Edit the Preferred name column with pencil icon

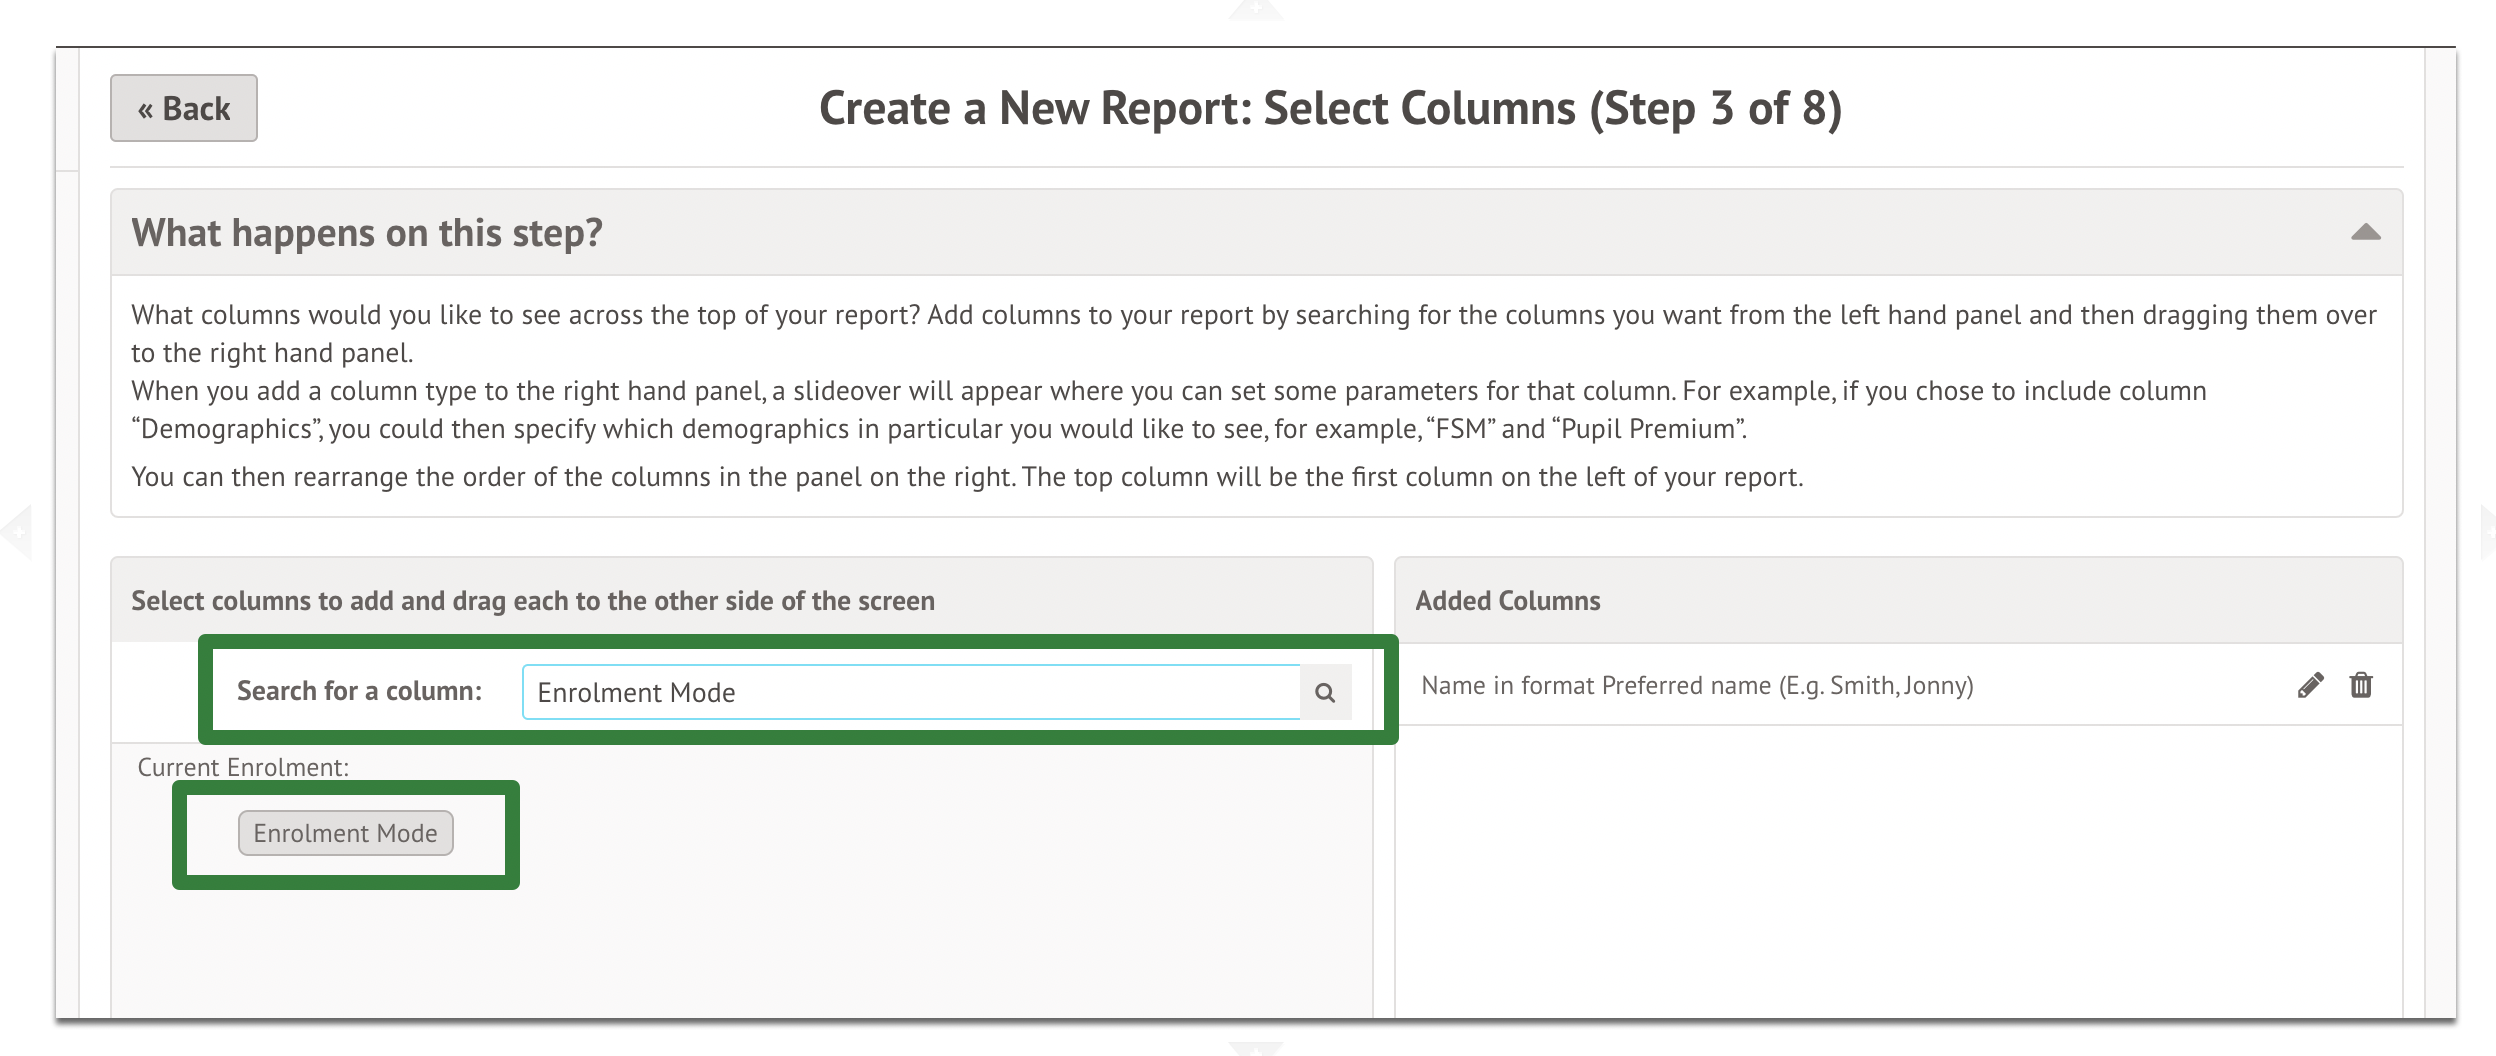pos(2310,685)
